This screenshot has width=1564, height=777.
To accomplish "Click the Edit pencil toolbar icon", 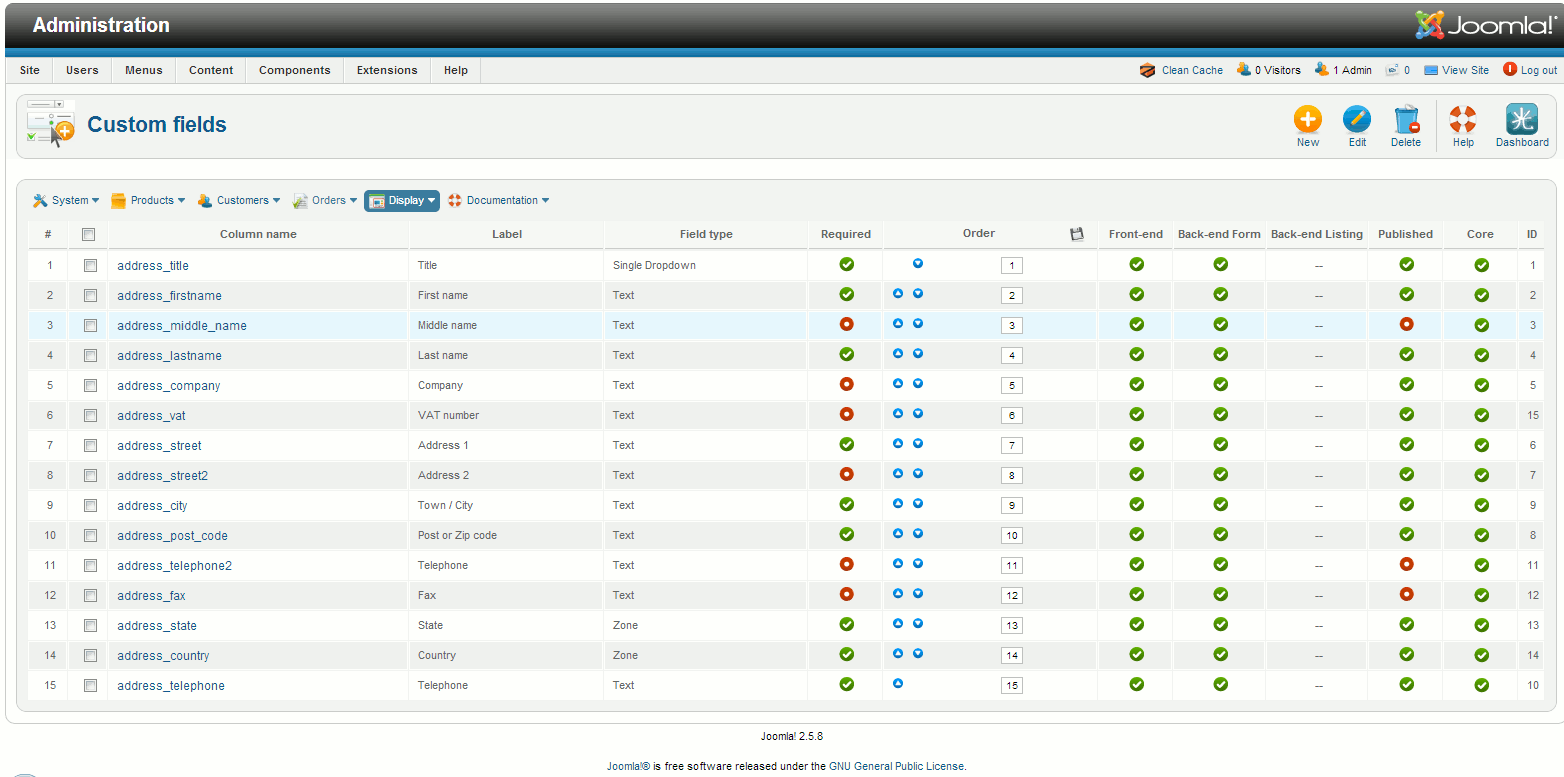I will pyautogui.click(x=1356, y=121).
